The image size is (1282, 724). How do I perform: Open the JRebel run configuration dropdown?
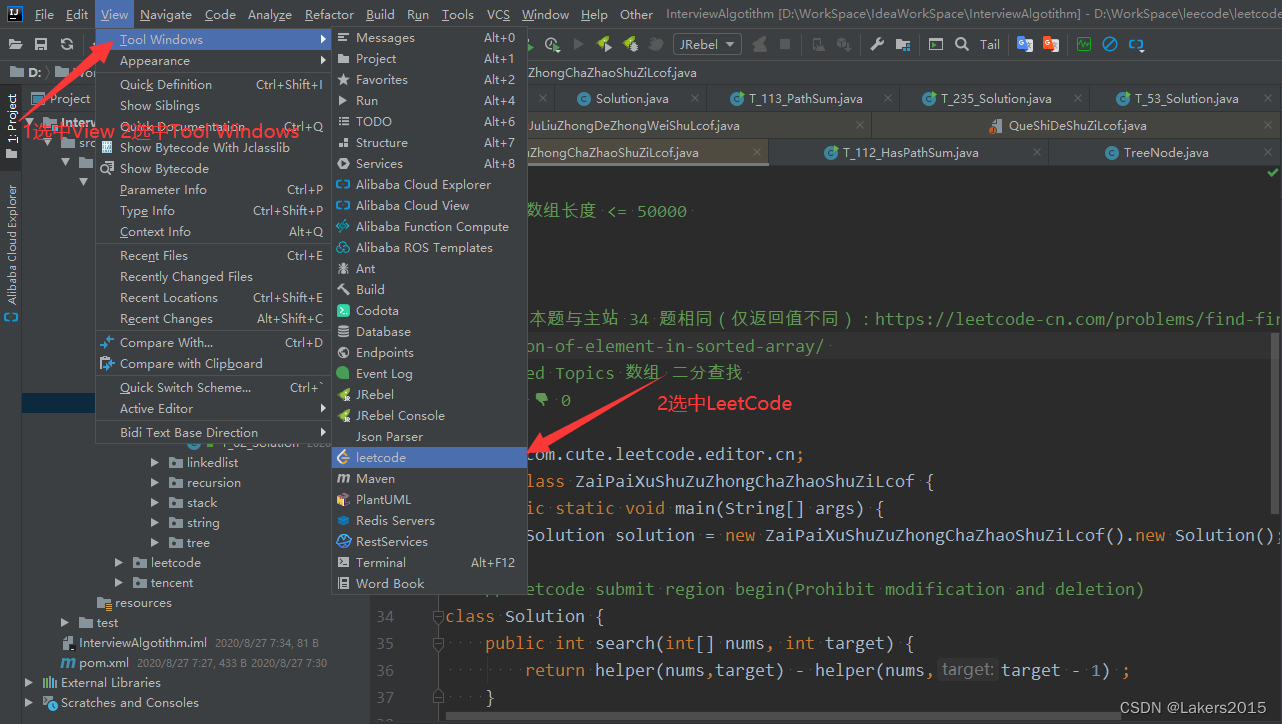tap(707, 44)
